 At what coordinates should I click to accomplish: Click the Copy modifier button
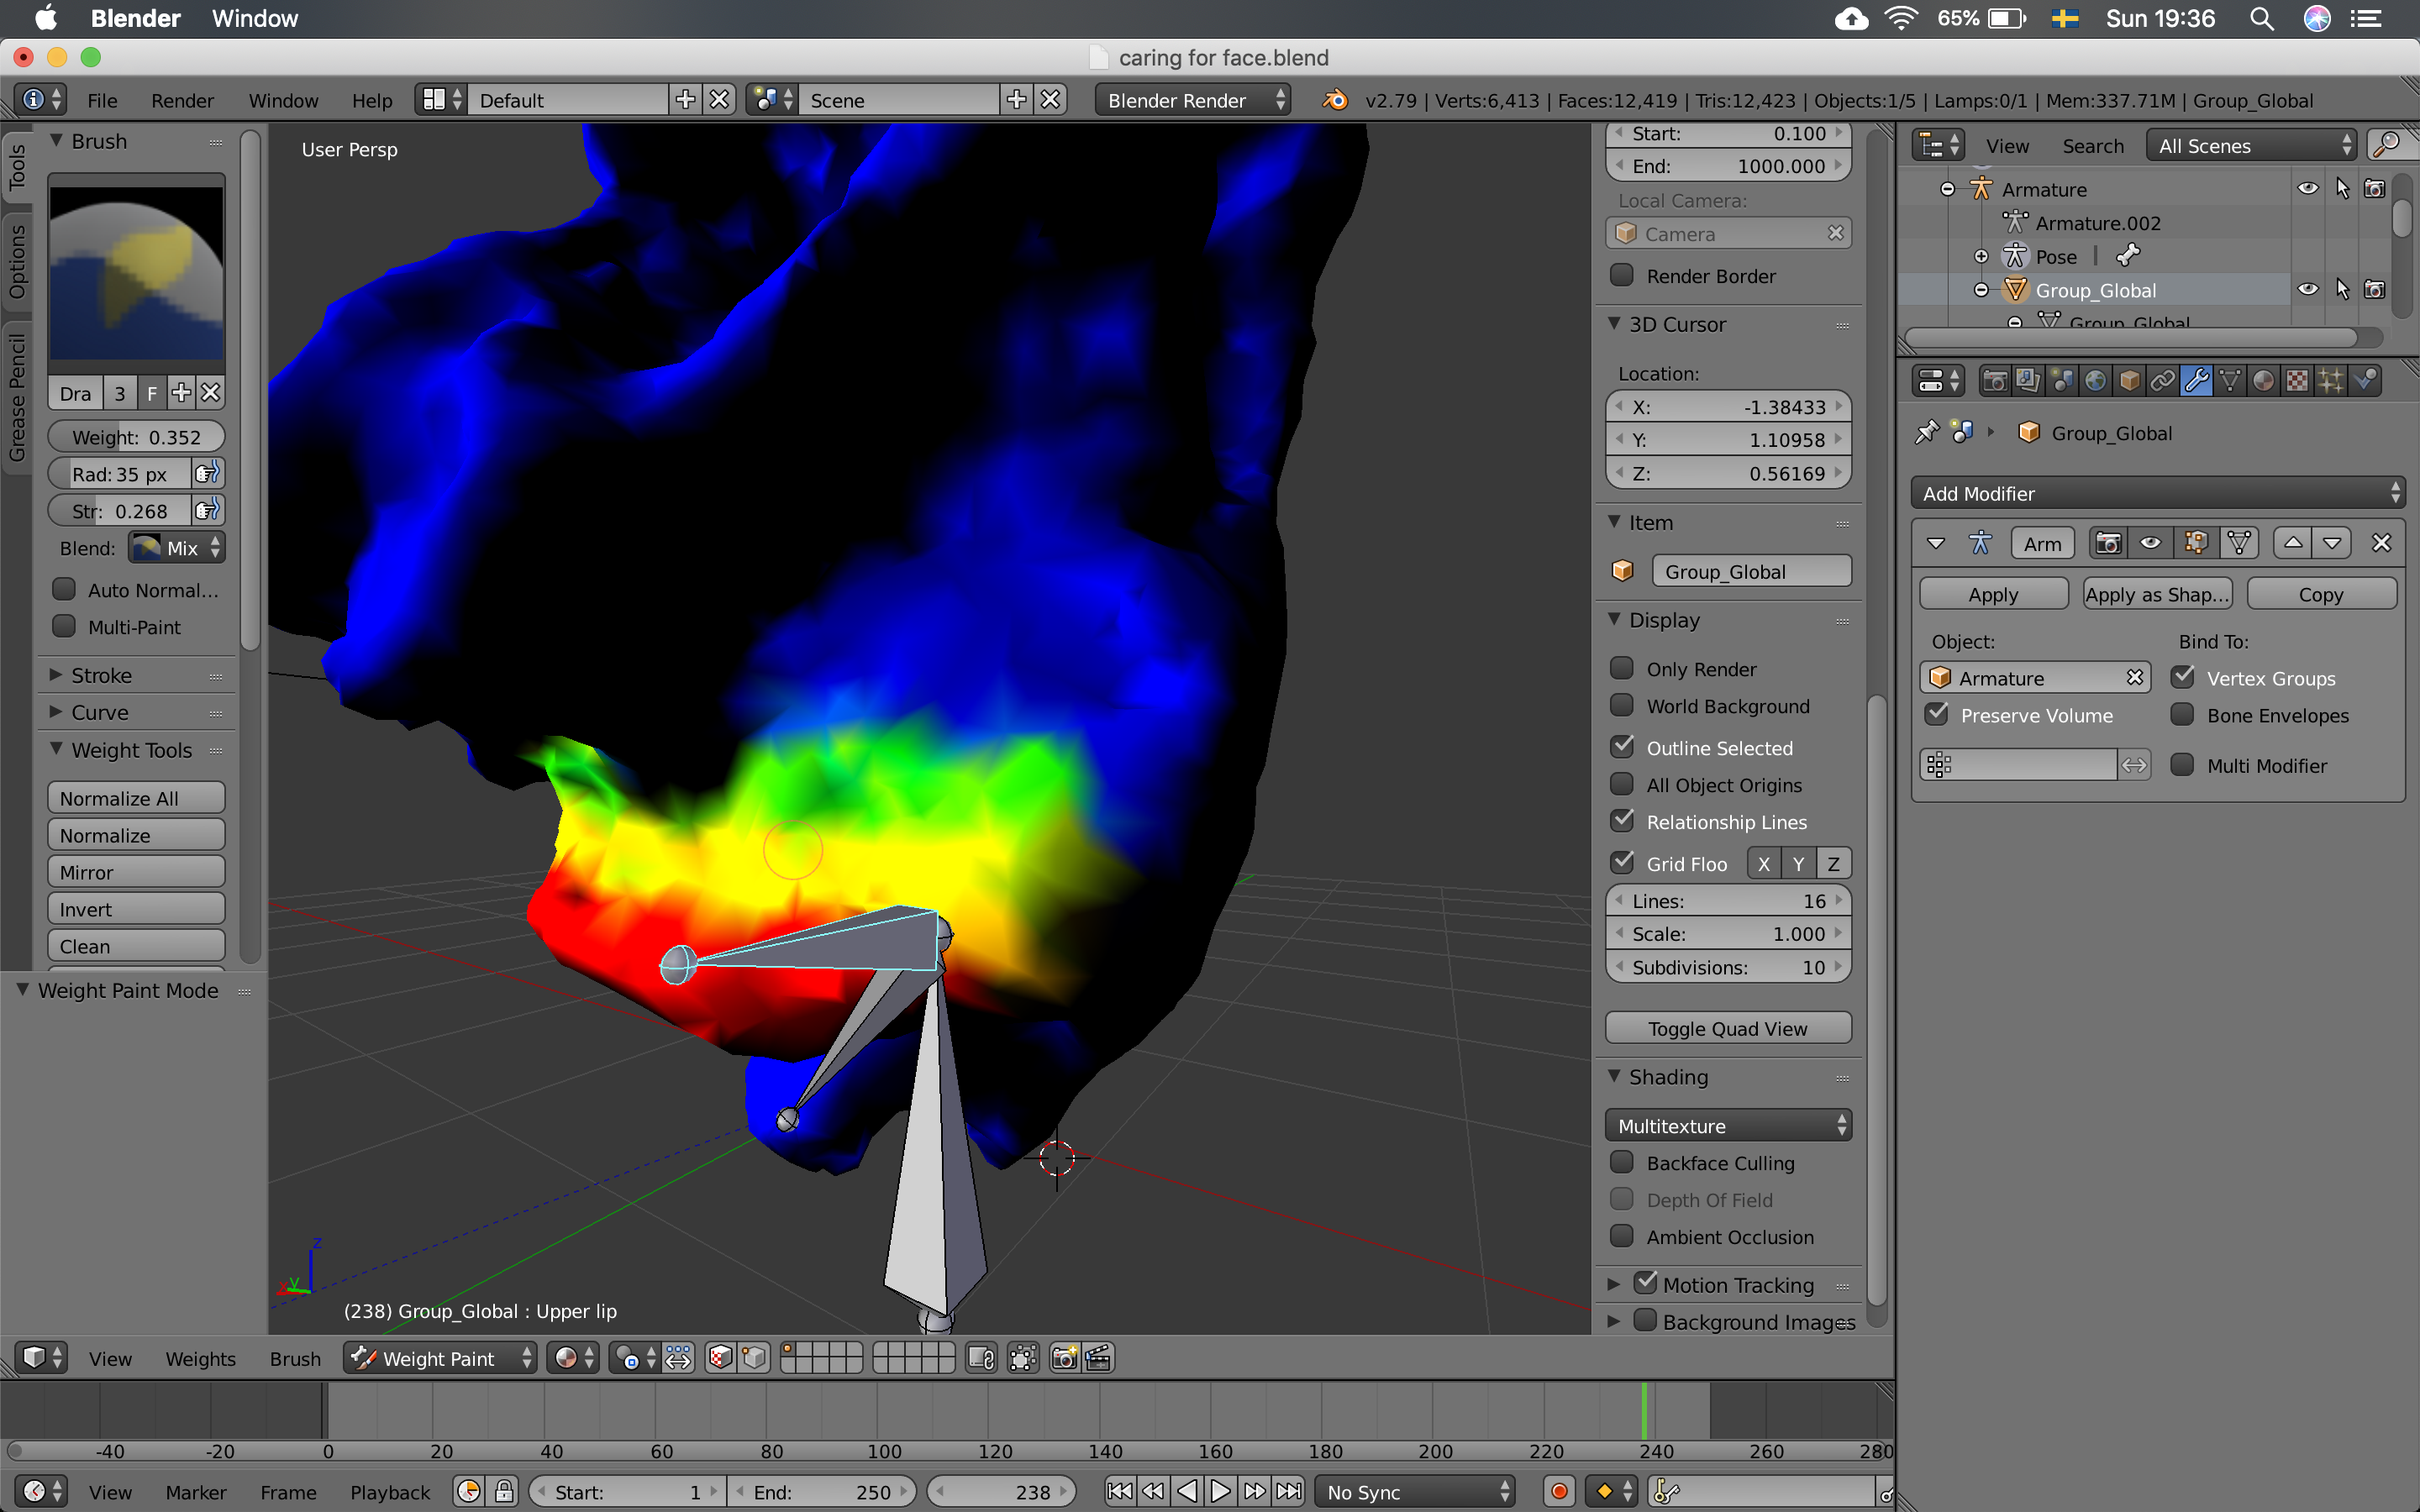coord(2321,593)
